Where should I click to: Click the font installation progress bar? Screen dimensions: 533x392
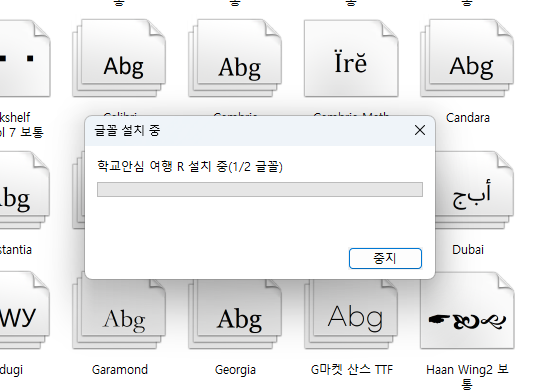pos(260,189)
